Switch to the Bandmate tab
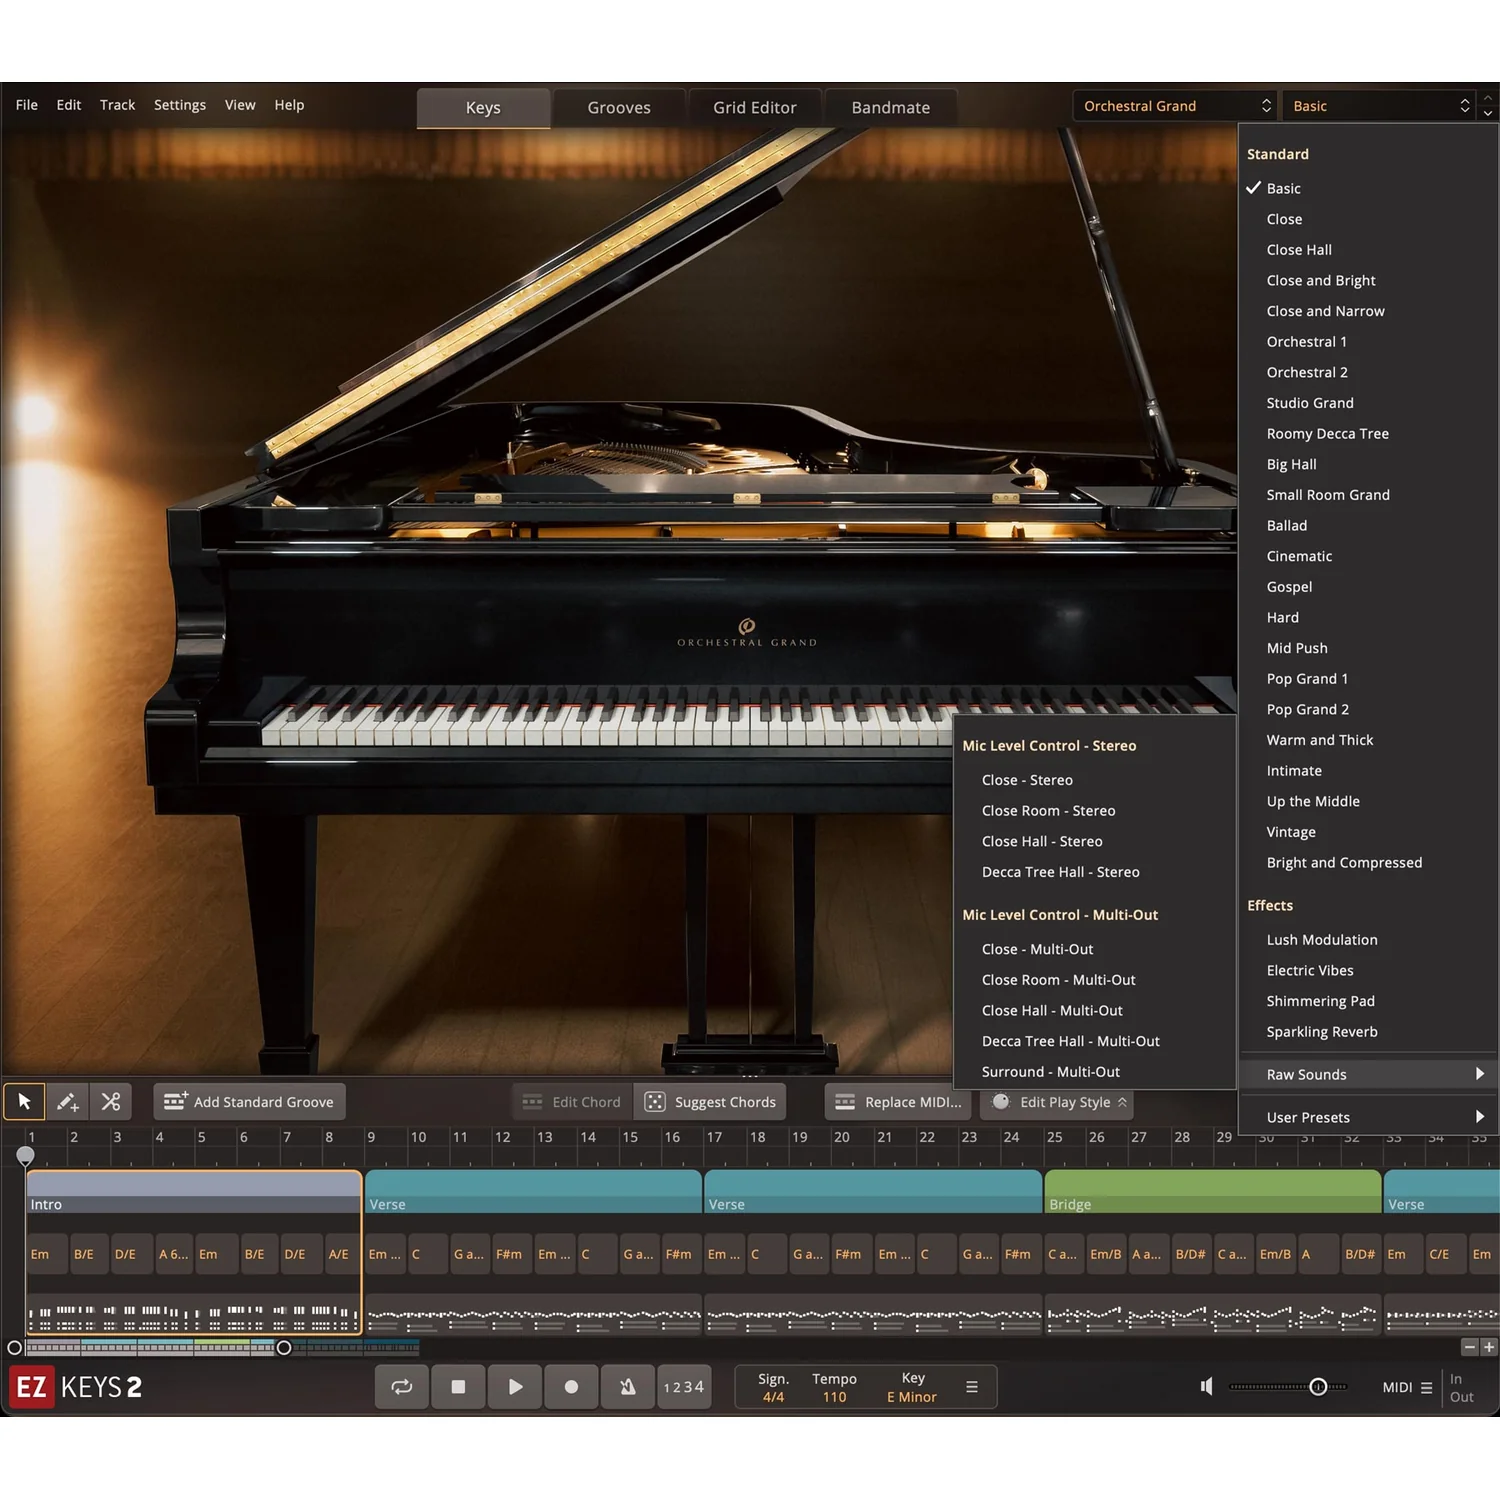1500x1500 pixels. point(891,108)
